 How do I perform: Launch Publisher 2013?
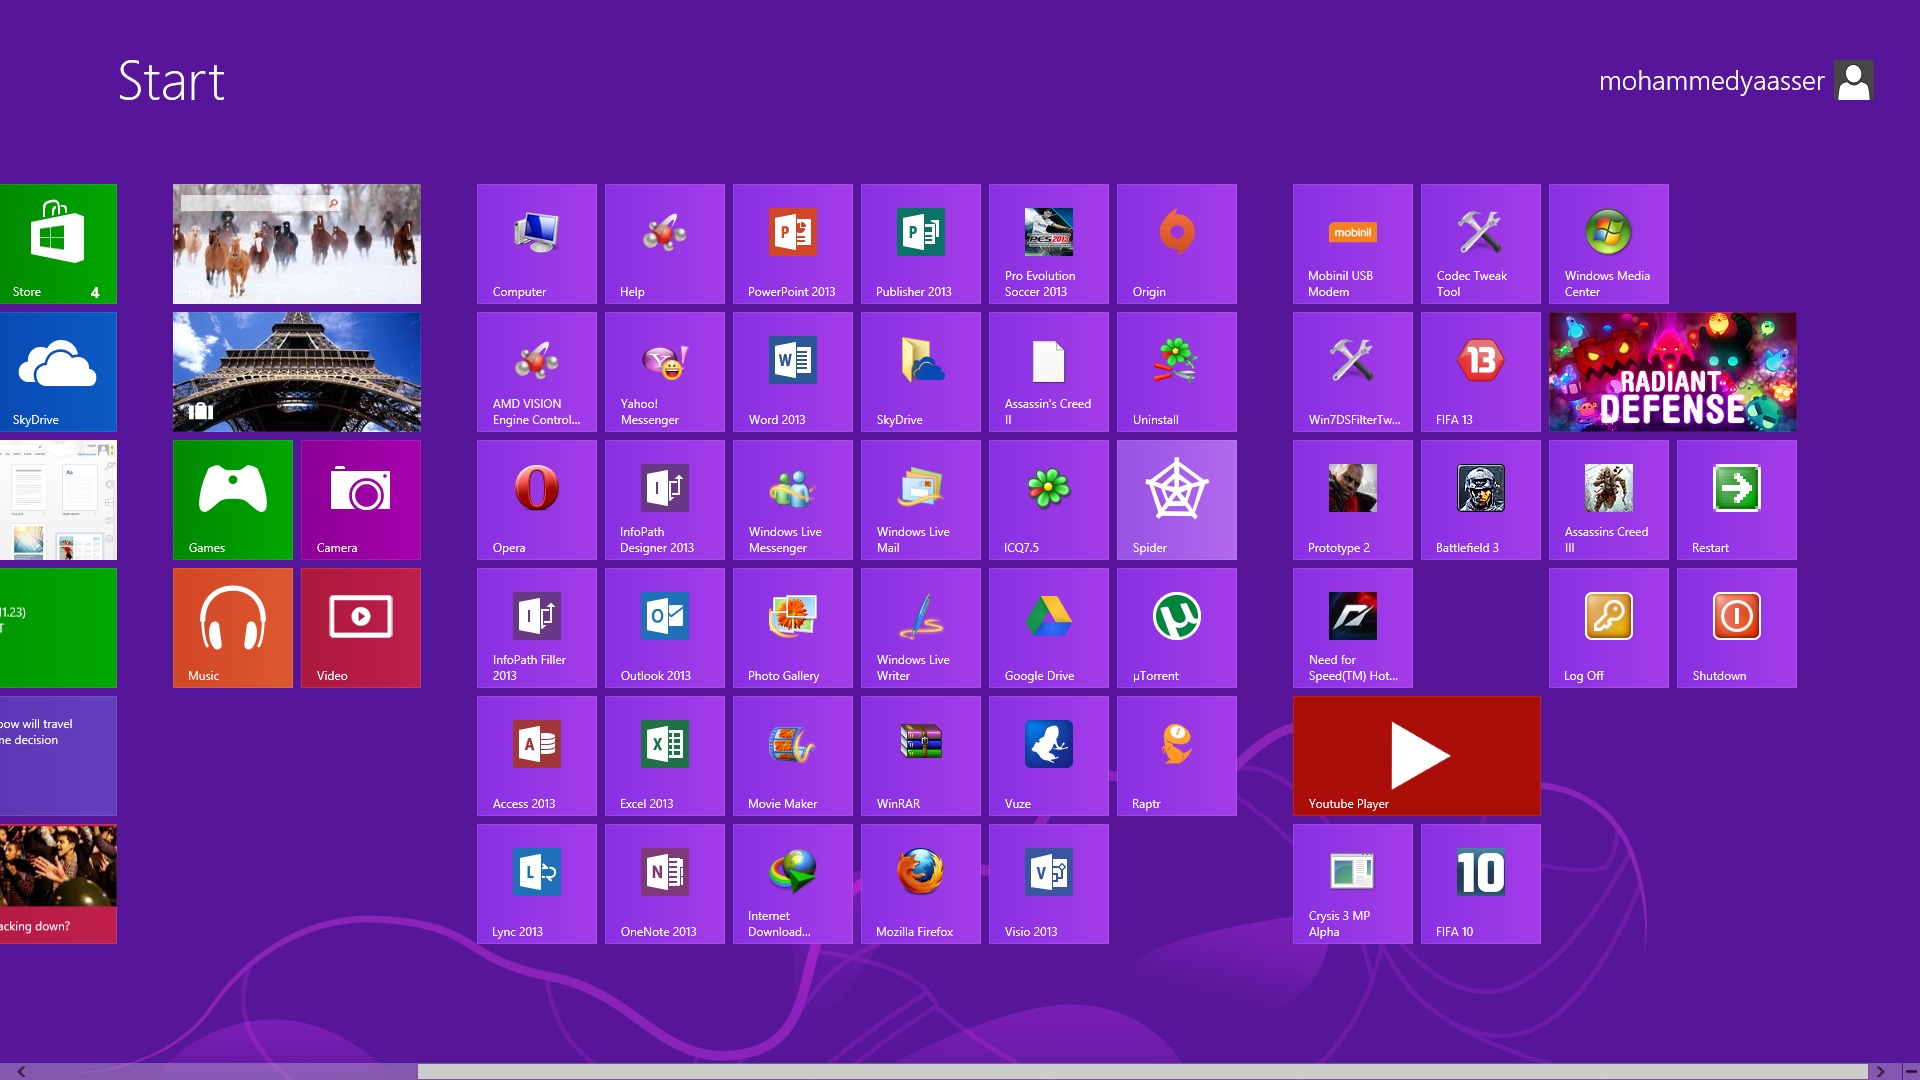pos(921,244)
